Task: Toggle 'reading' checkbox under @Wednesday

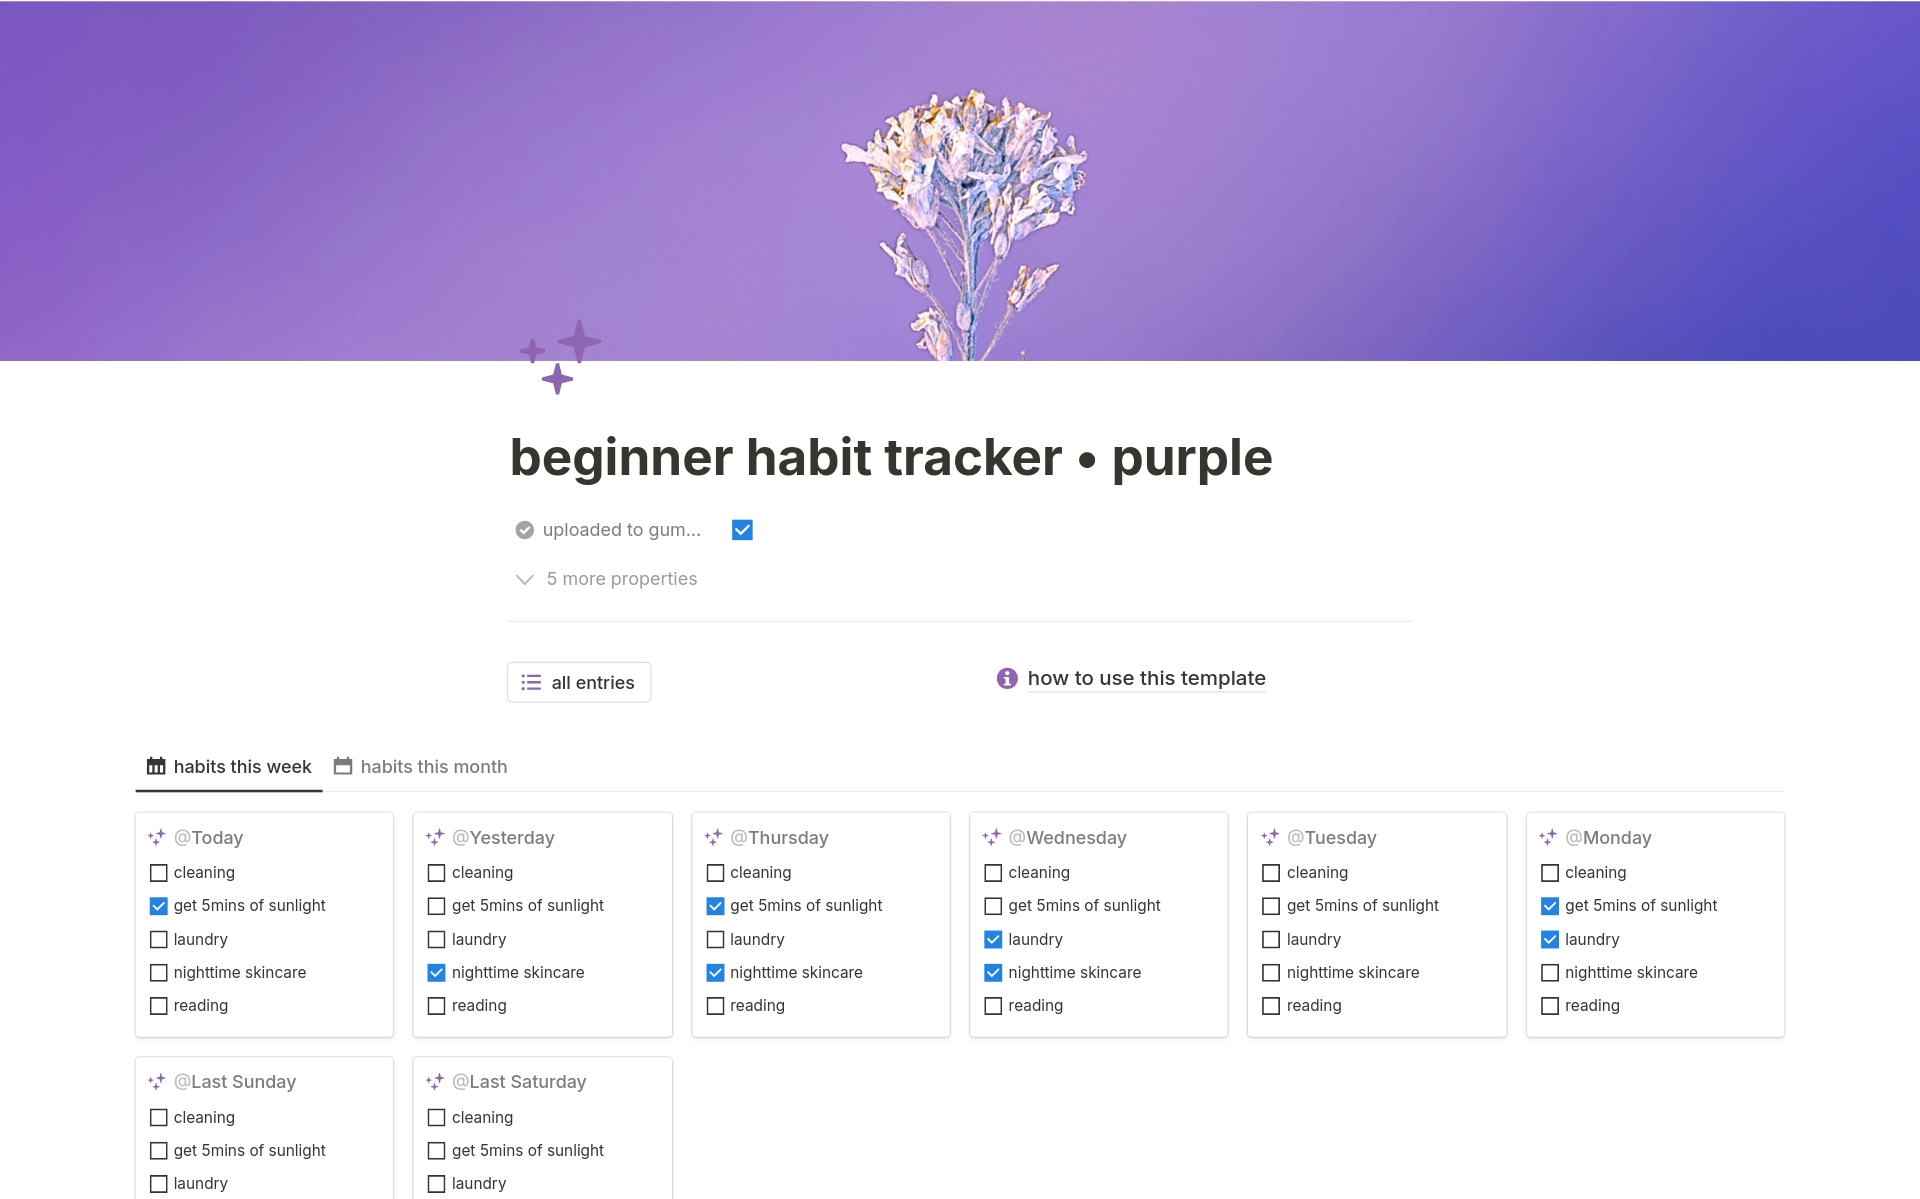Action: pyautogui.click(x=993, y=1004)
